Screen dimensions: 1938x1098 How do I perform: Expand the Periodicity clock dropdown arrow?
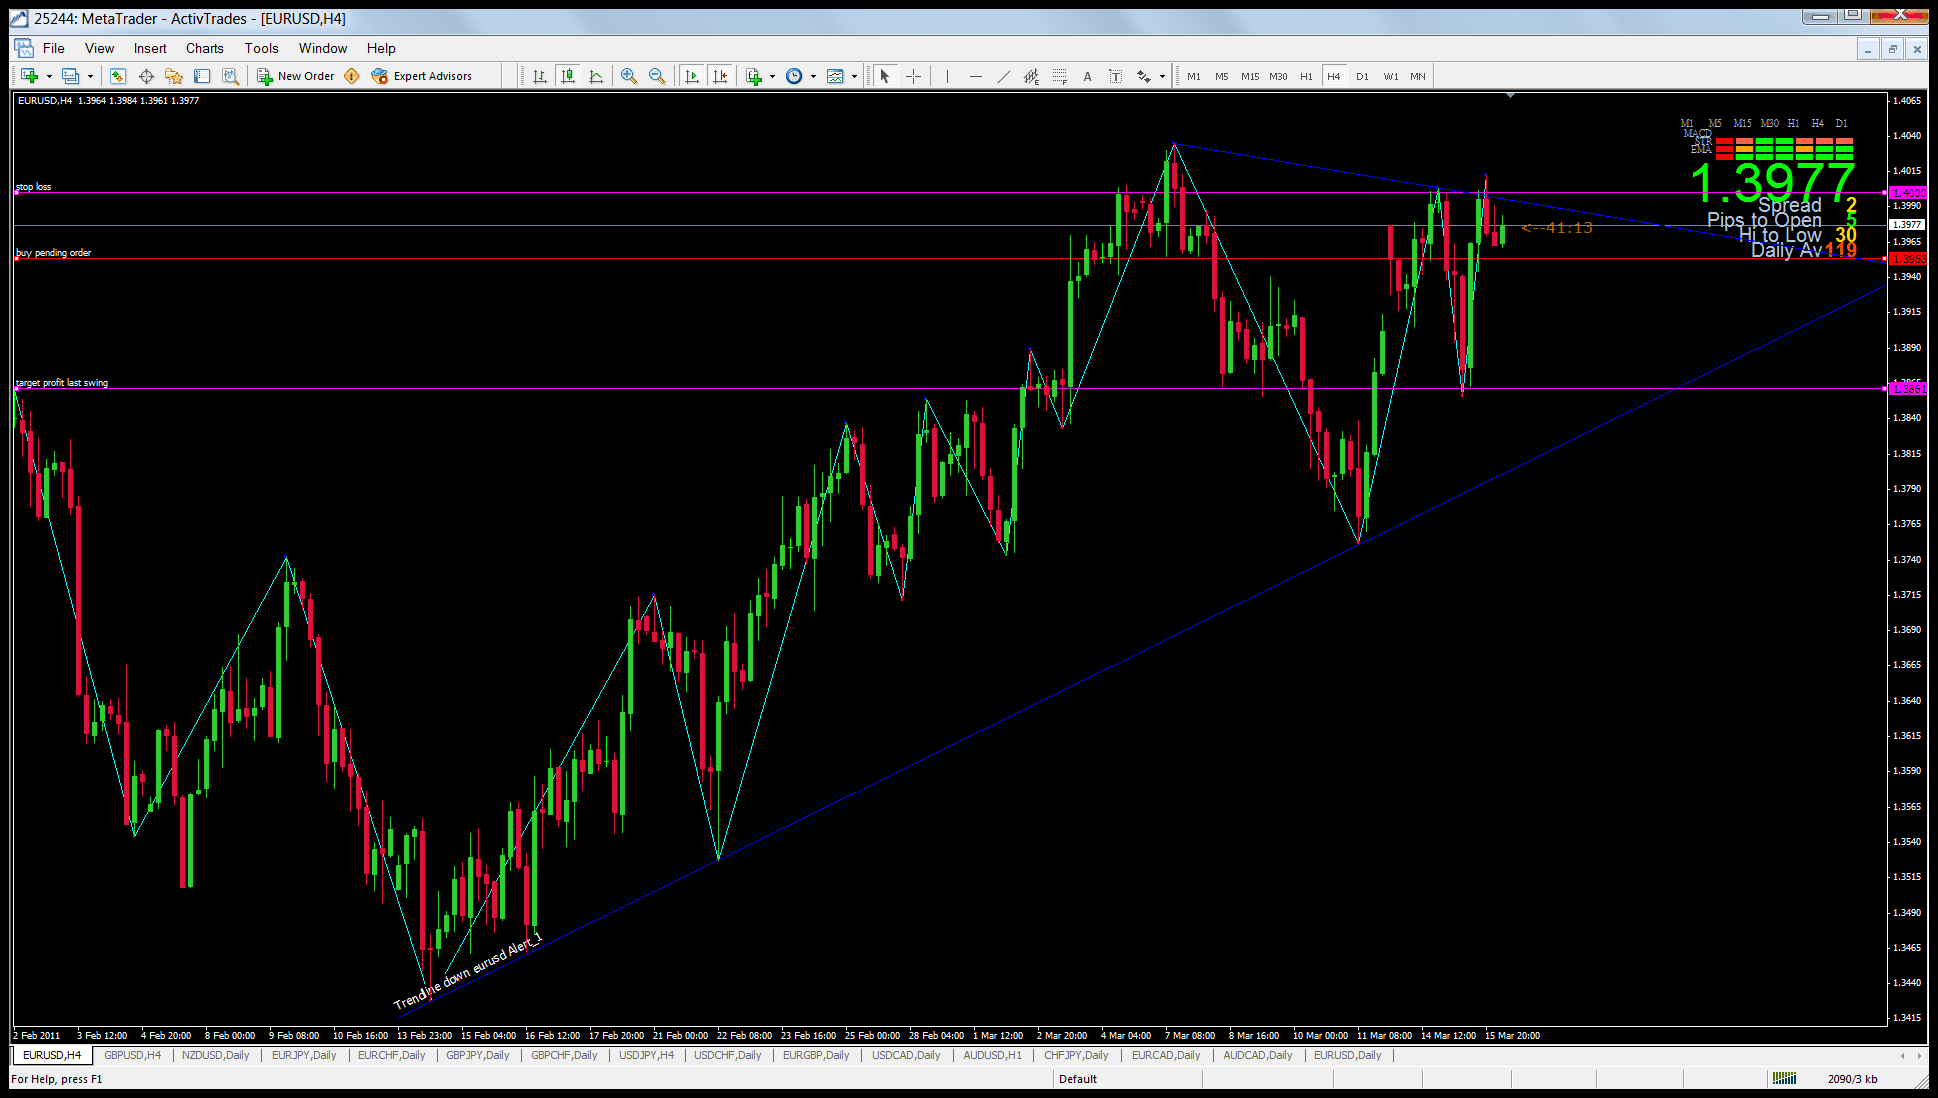click(813, 76)
